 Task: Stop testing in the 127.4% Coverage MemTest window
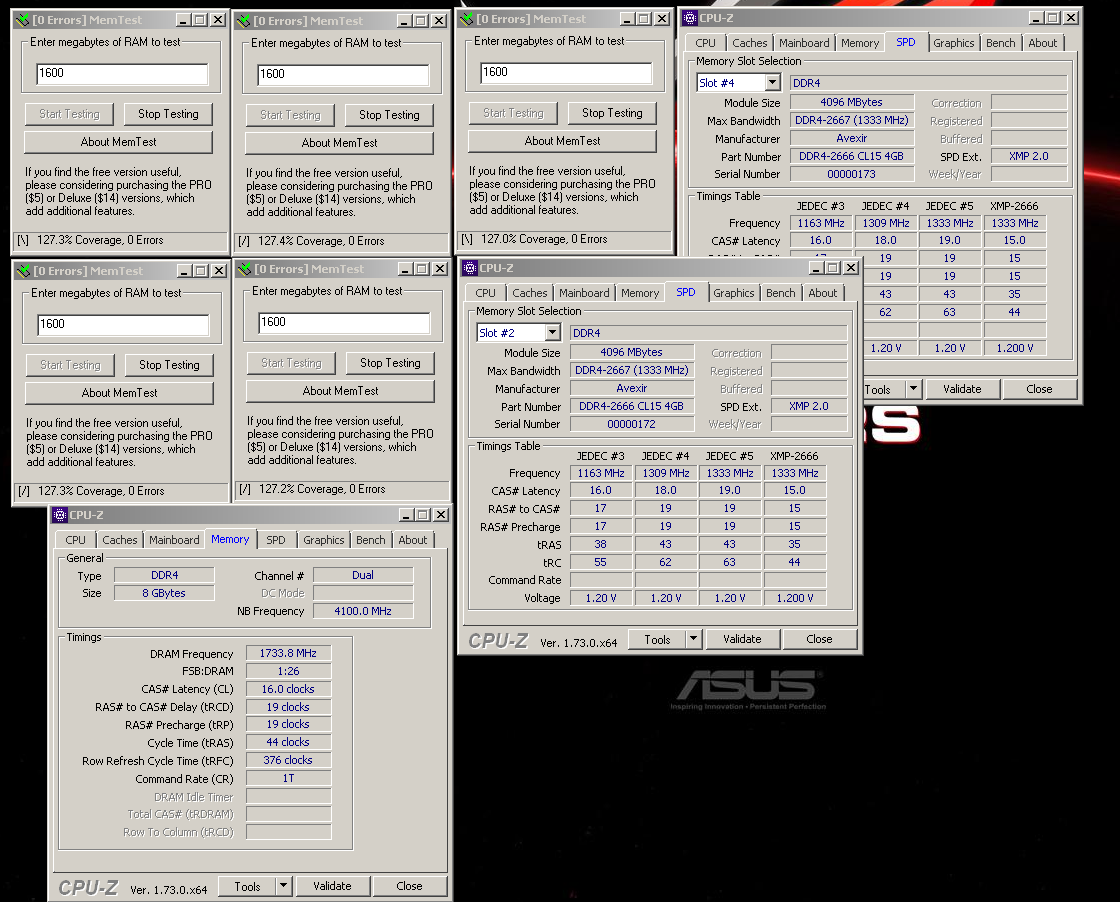(x=389, y=115)
